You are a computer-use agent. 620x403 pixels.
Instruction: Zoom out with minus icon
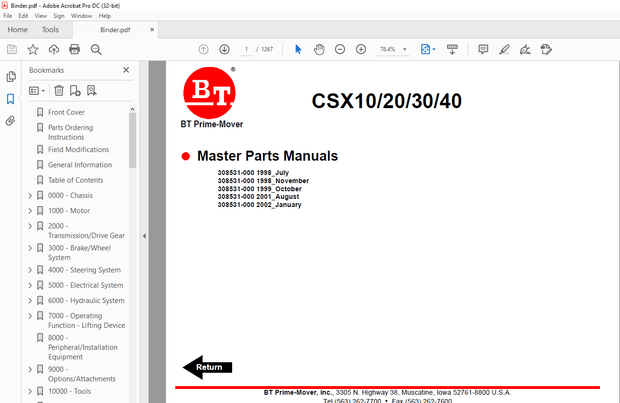(x=340, y=49)
